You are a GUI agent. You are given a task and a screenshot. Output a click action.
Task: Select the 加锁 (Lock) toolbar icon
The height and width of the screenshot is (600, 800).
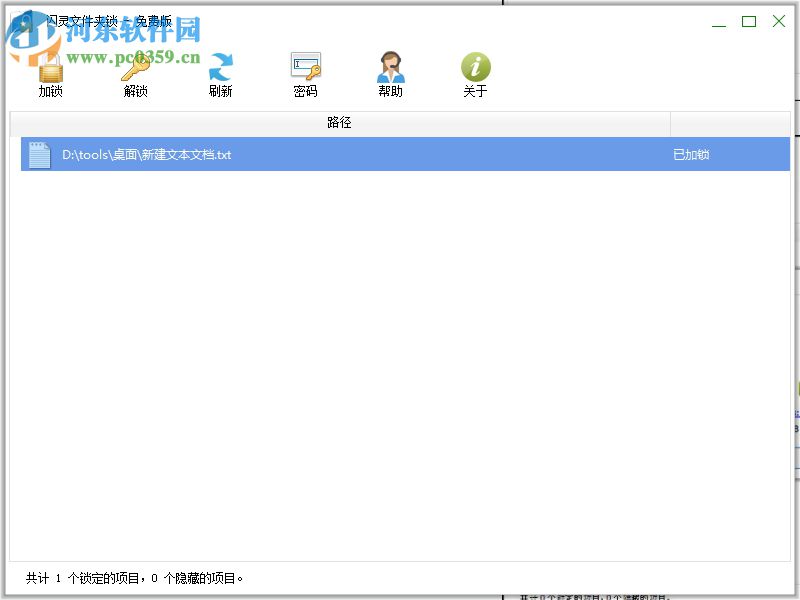pos(50,69)
